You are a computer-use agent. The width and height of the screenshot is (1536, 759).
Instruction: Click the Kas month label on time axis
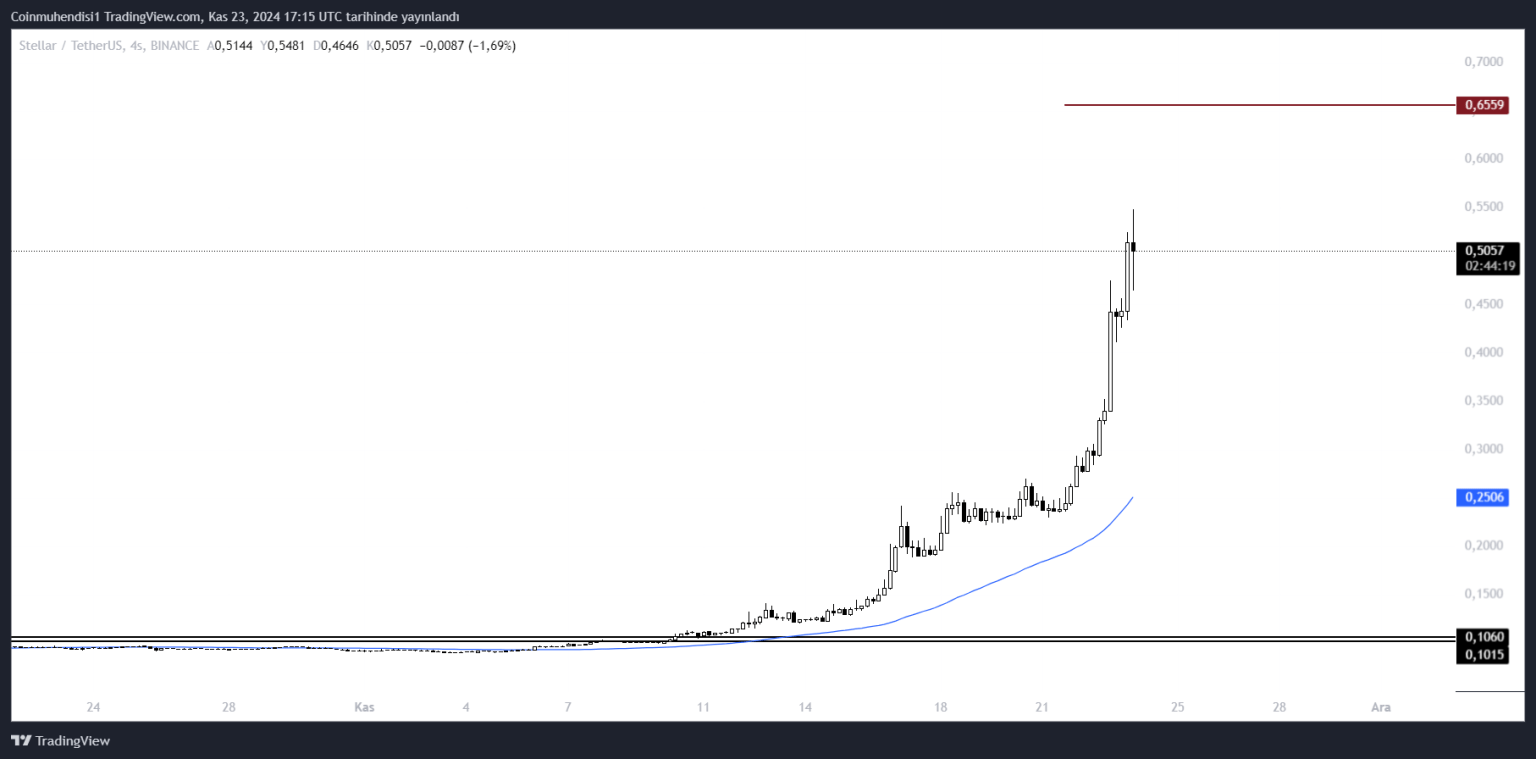click(364, 707)
